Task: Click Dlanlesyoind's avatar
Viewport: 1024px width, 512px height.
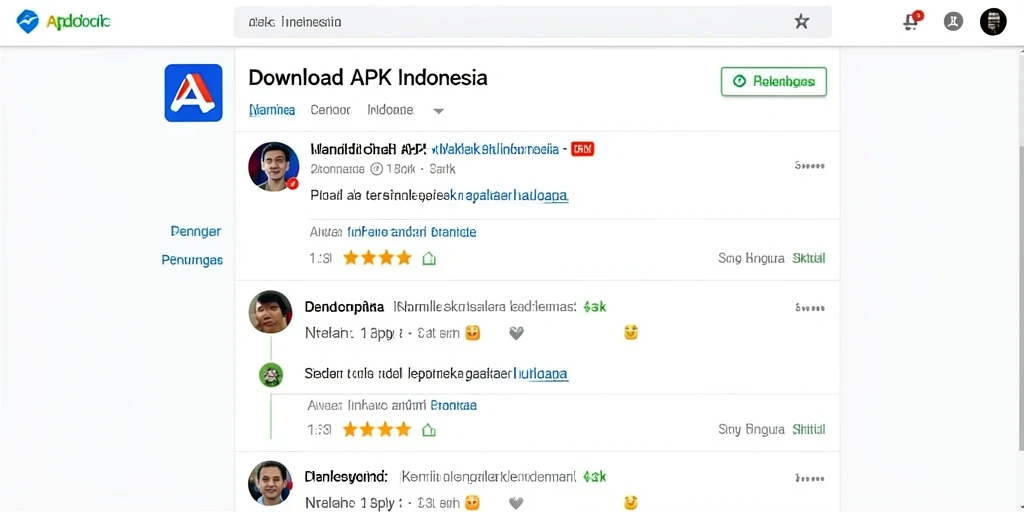Action: tap(270, 483)
